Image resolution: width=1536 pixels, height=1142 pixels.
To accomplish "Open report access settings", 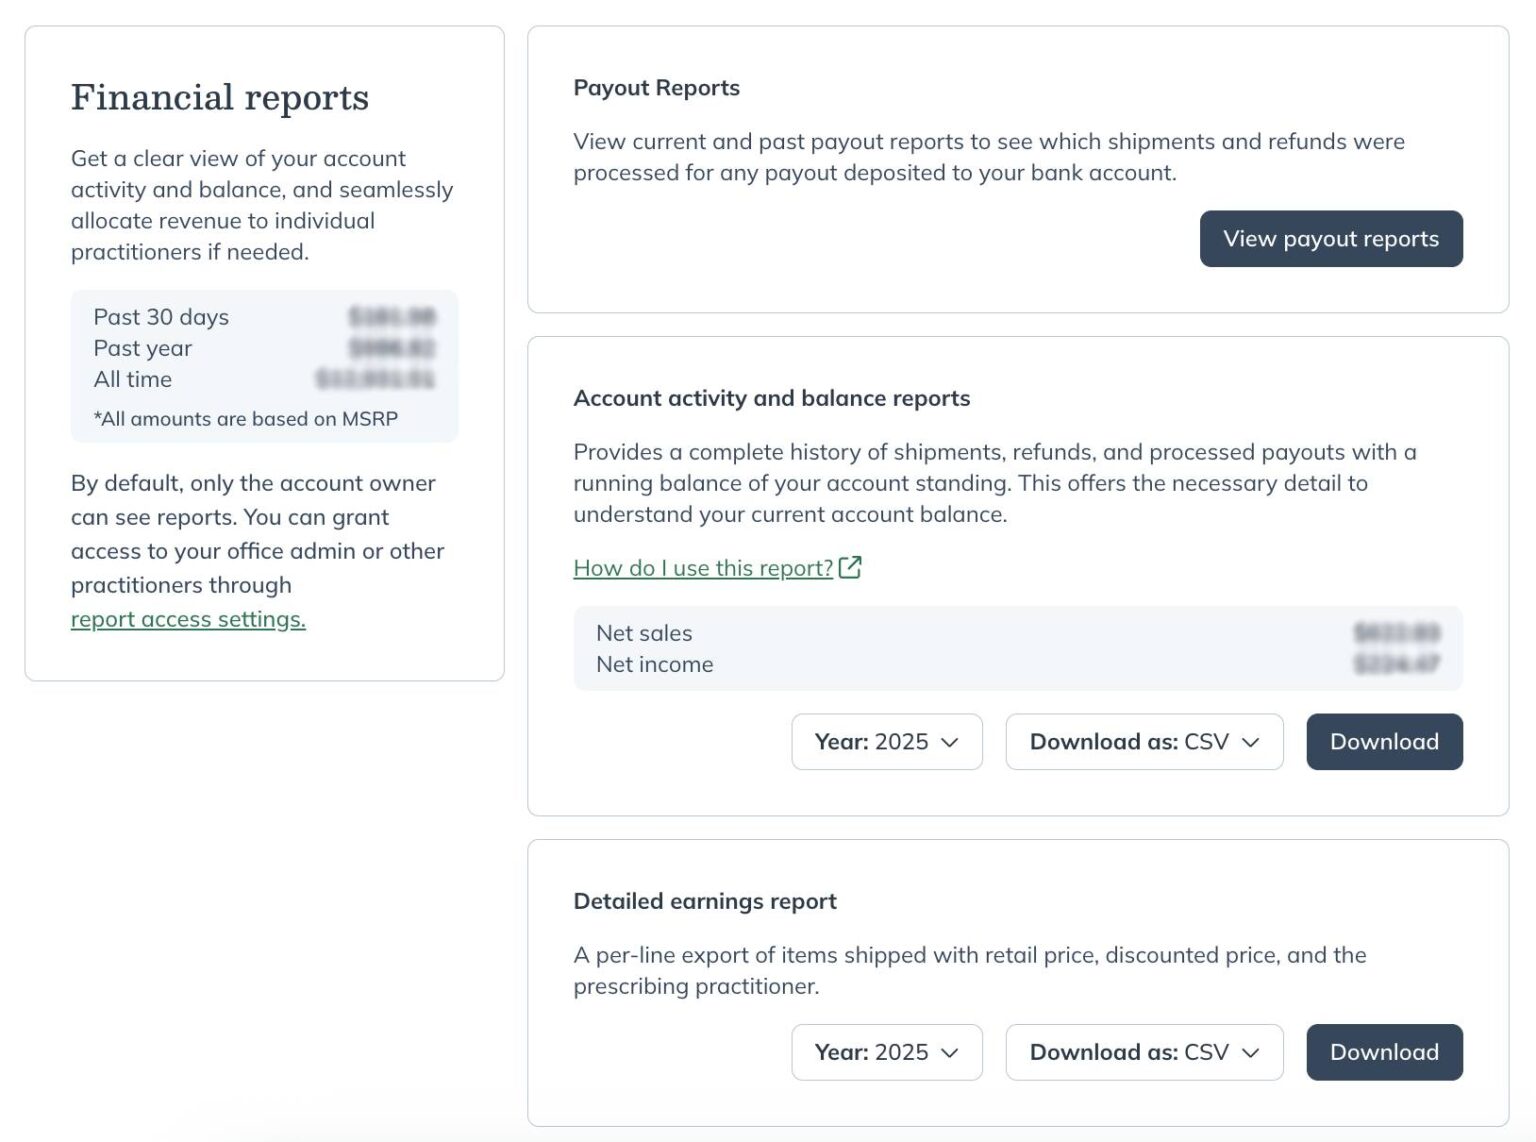I will pyautogui.click(x=188, y=618).
